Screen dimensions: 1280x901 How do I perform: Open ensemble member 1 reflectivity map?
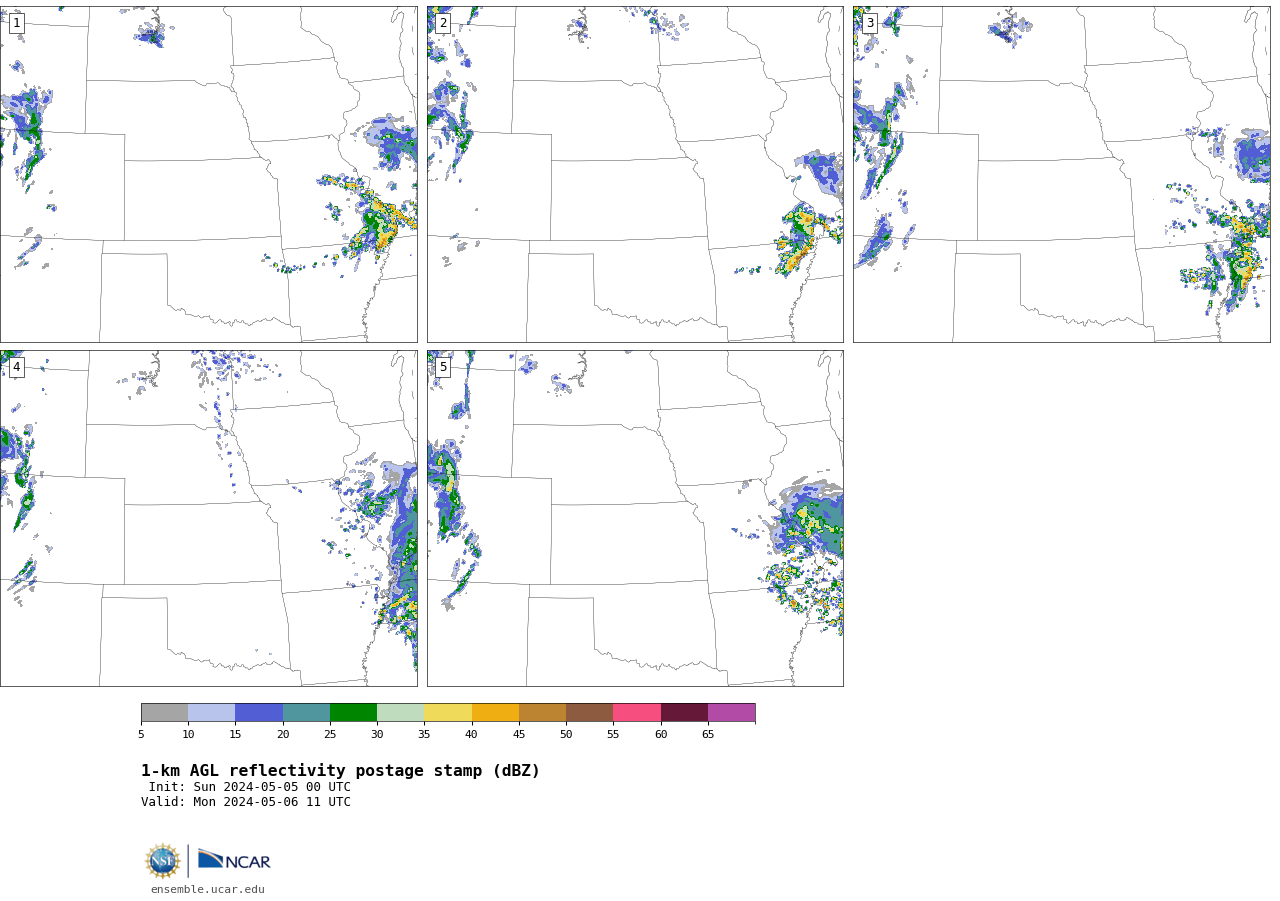(208, 174)
